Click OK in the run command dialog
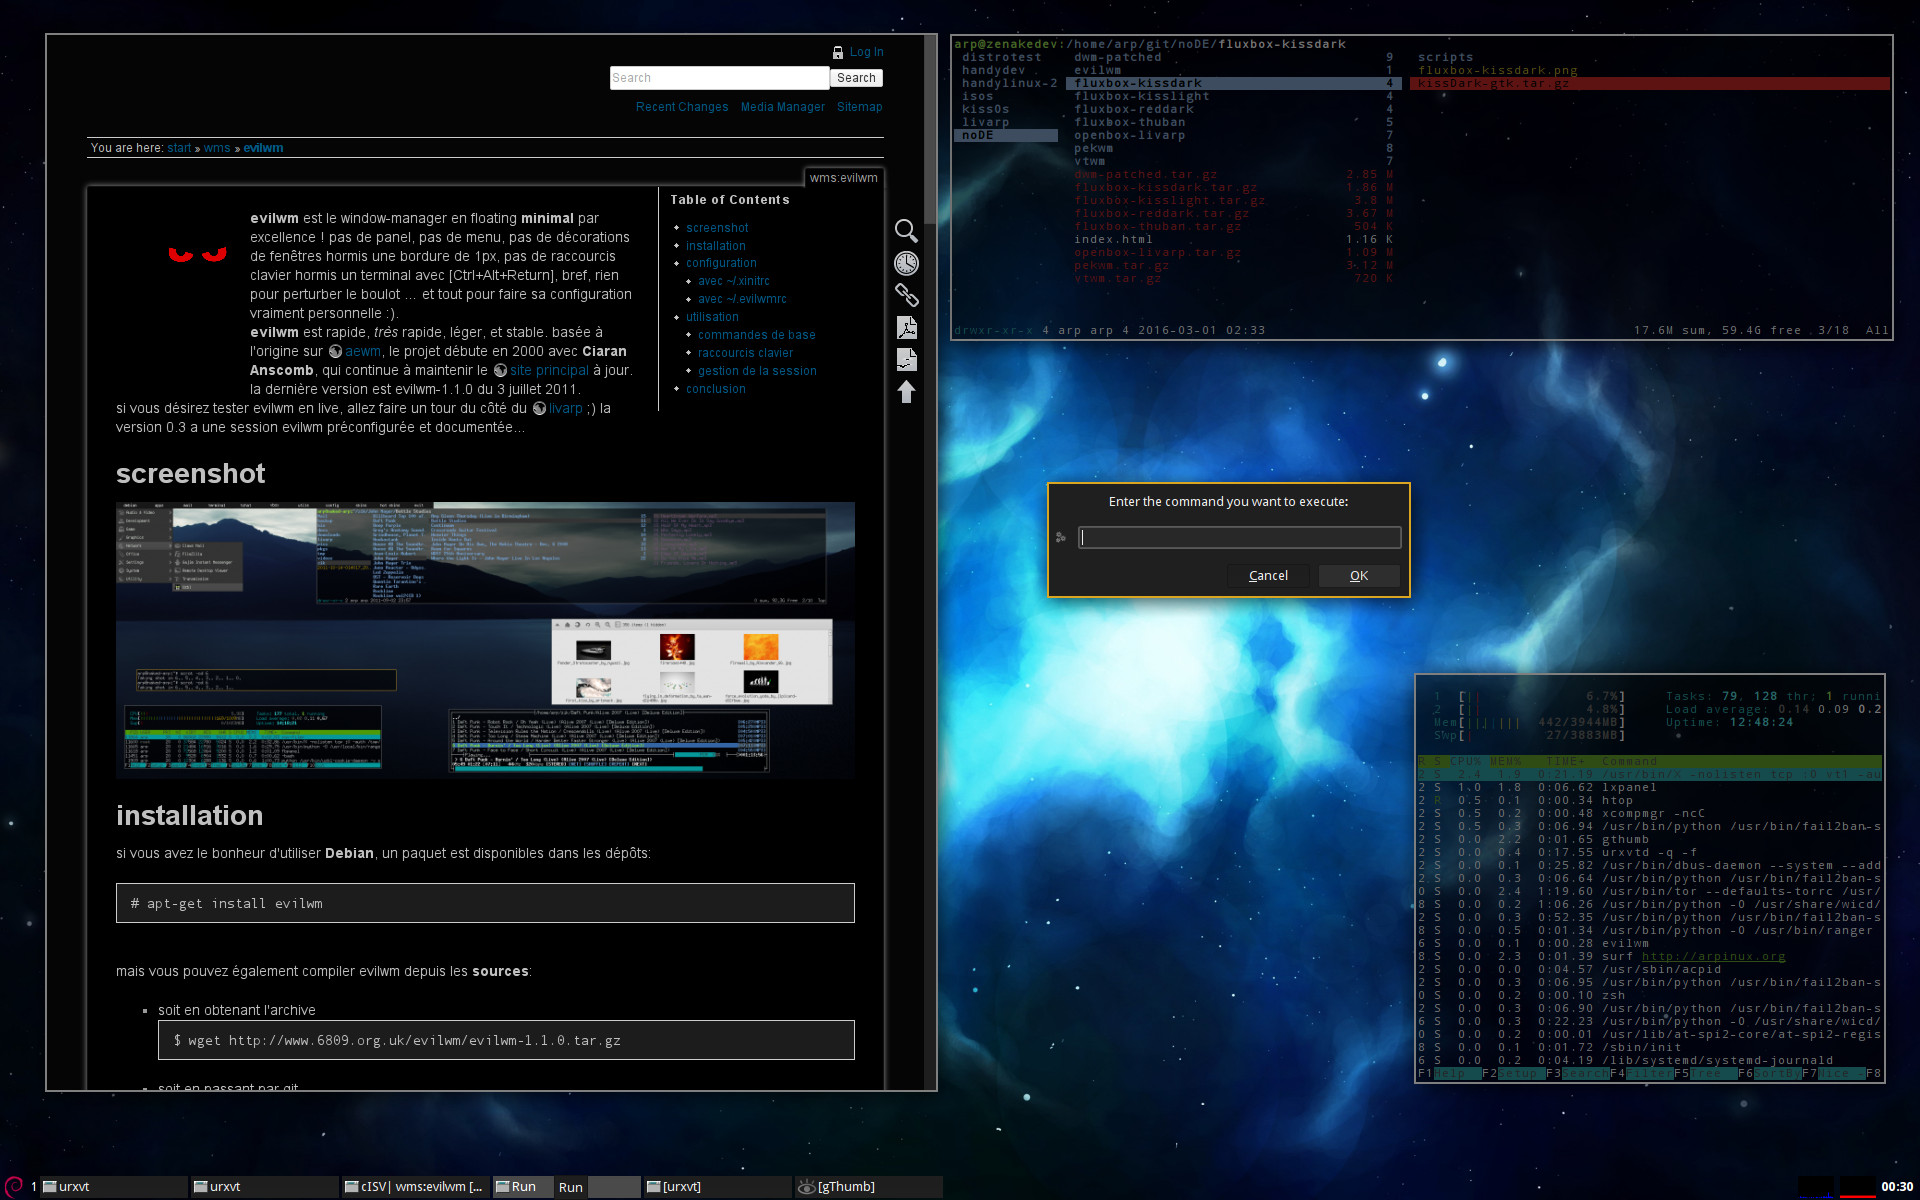The width and height of the screenshot is (1920, 1200). 1358,576
